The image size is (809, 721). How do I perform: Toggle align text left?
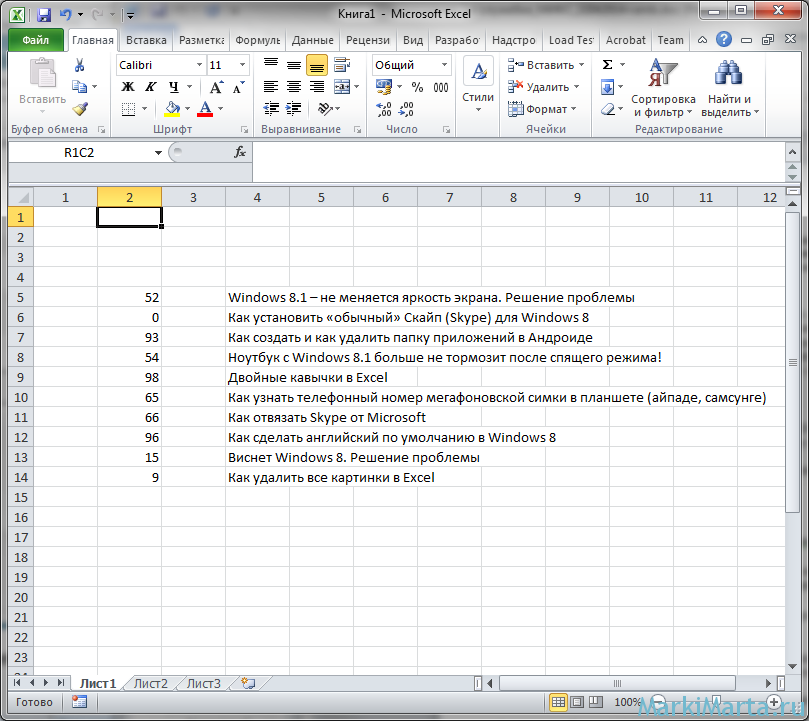[x=271, y=87]
